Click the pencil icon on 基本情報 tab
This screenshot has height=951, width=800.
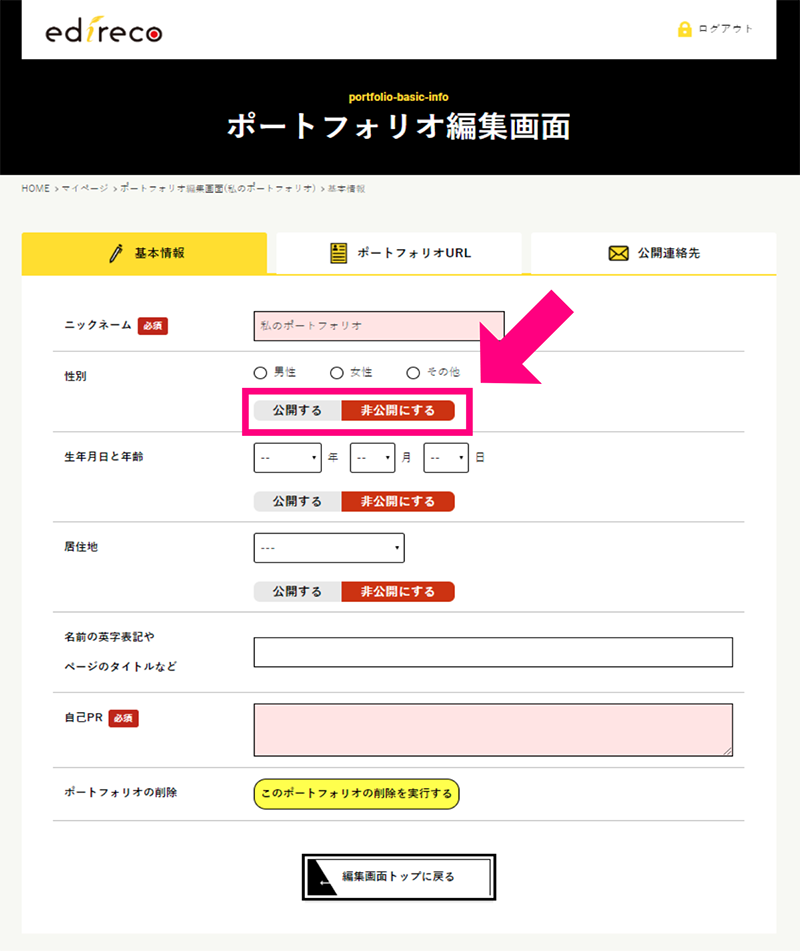click(116, 253)
